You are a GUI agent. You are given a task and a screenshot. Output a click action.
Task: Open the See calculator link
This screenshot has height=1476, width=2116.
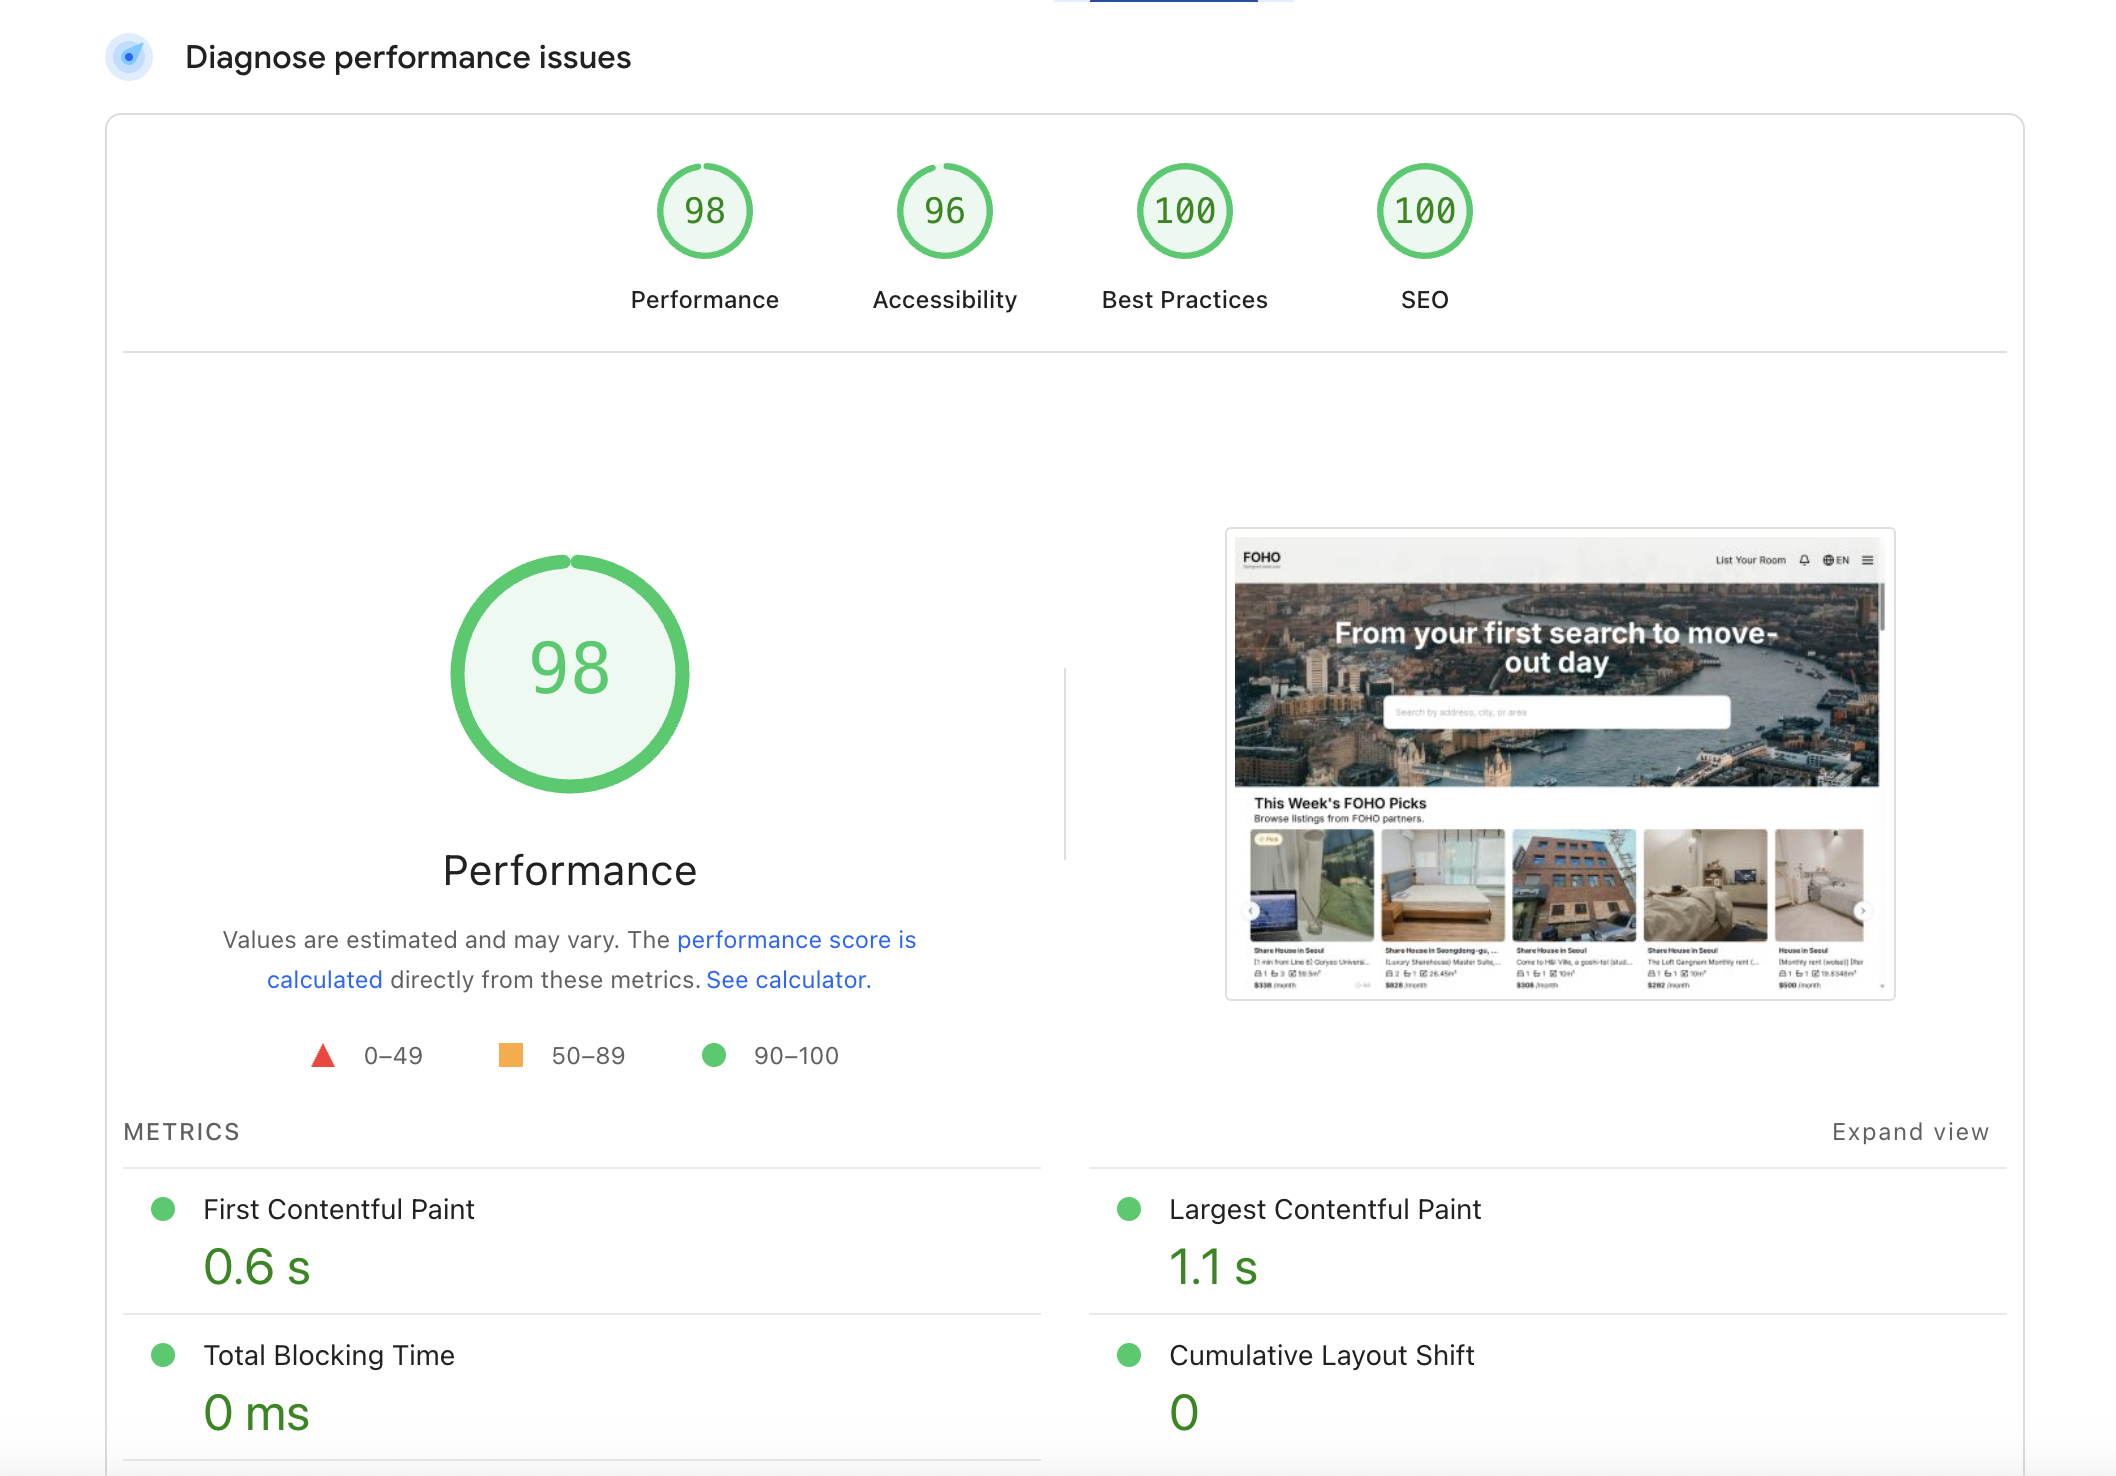pyautogui.click(x=788, y=980)
